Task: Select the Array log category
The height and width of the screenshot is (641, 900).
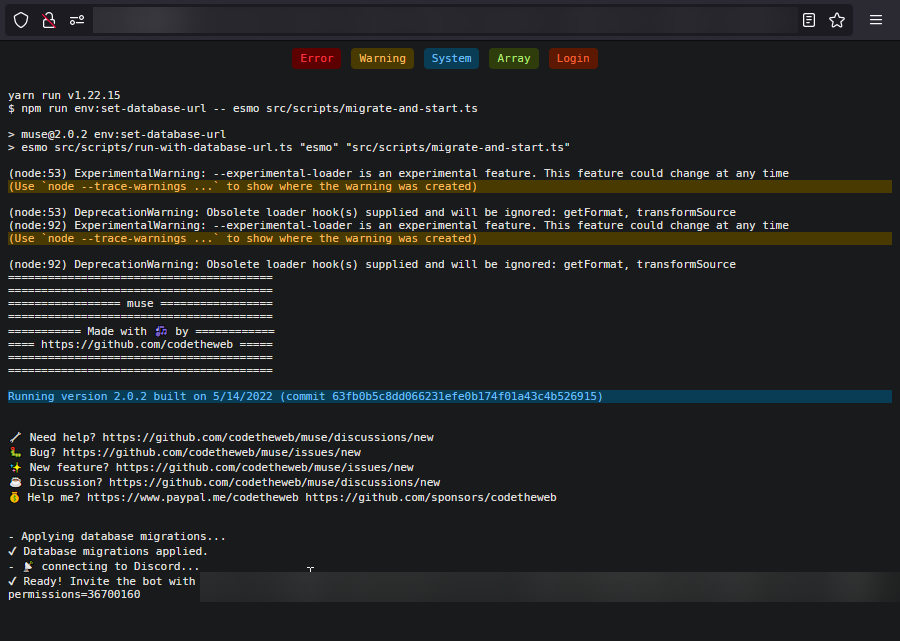Action: point(514,58)
